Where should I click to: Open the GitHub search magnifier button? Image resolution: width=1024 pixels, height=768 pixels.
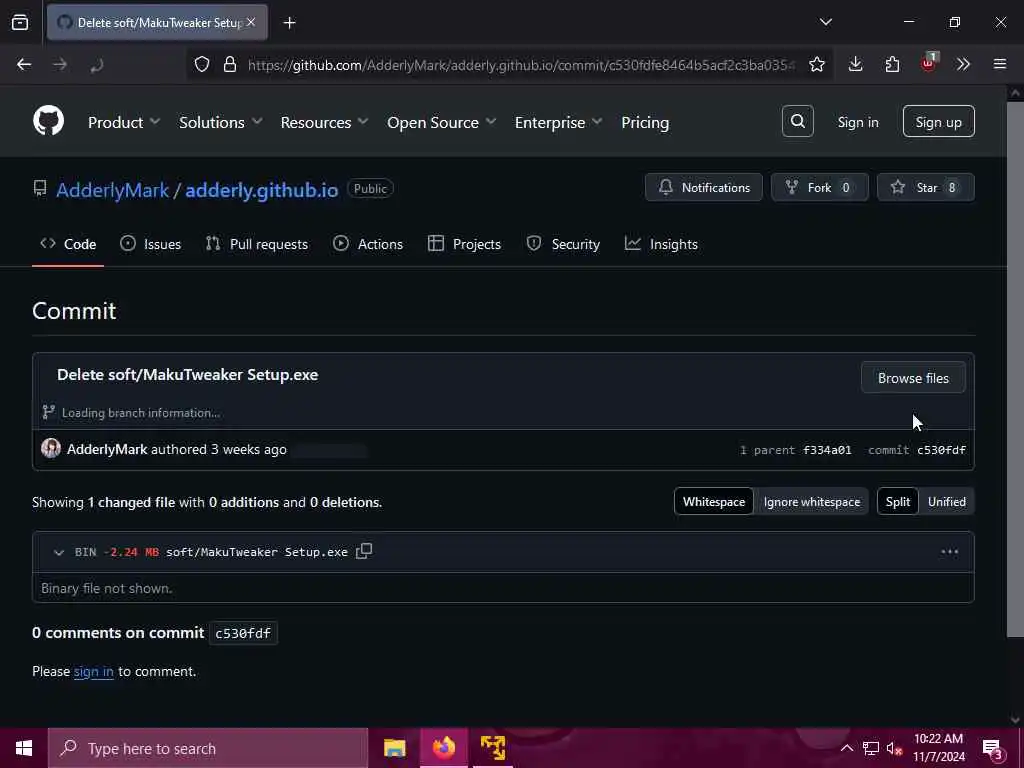pos(797,121)
